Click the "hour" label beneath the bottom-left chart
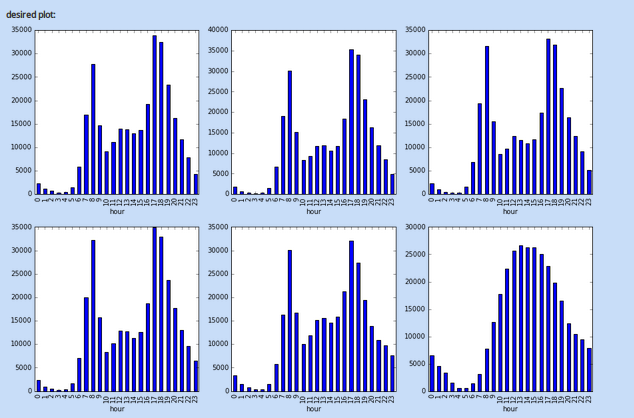Image resolution: width=634 pixels, height=418 pixels. [117, 408]
